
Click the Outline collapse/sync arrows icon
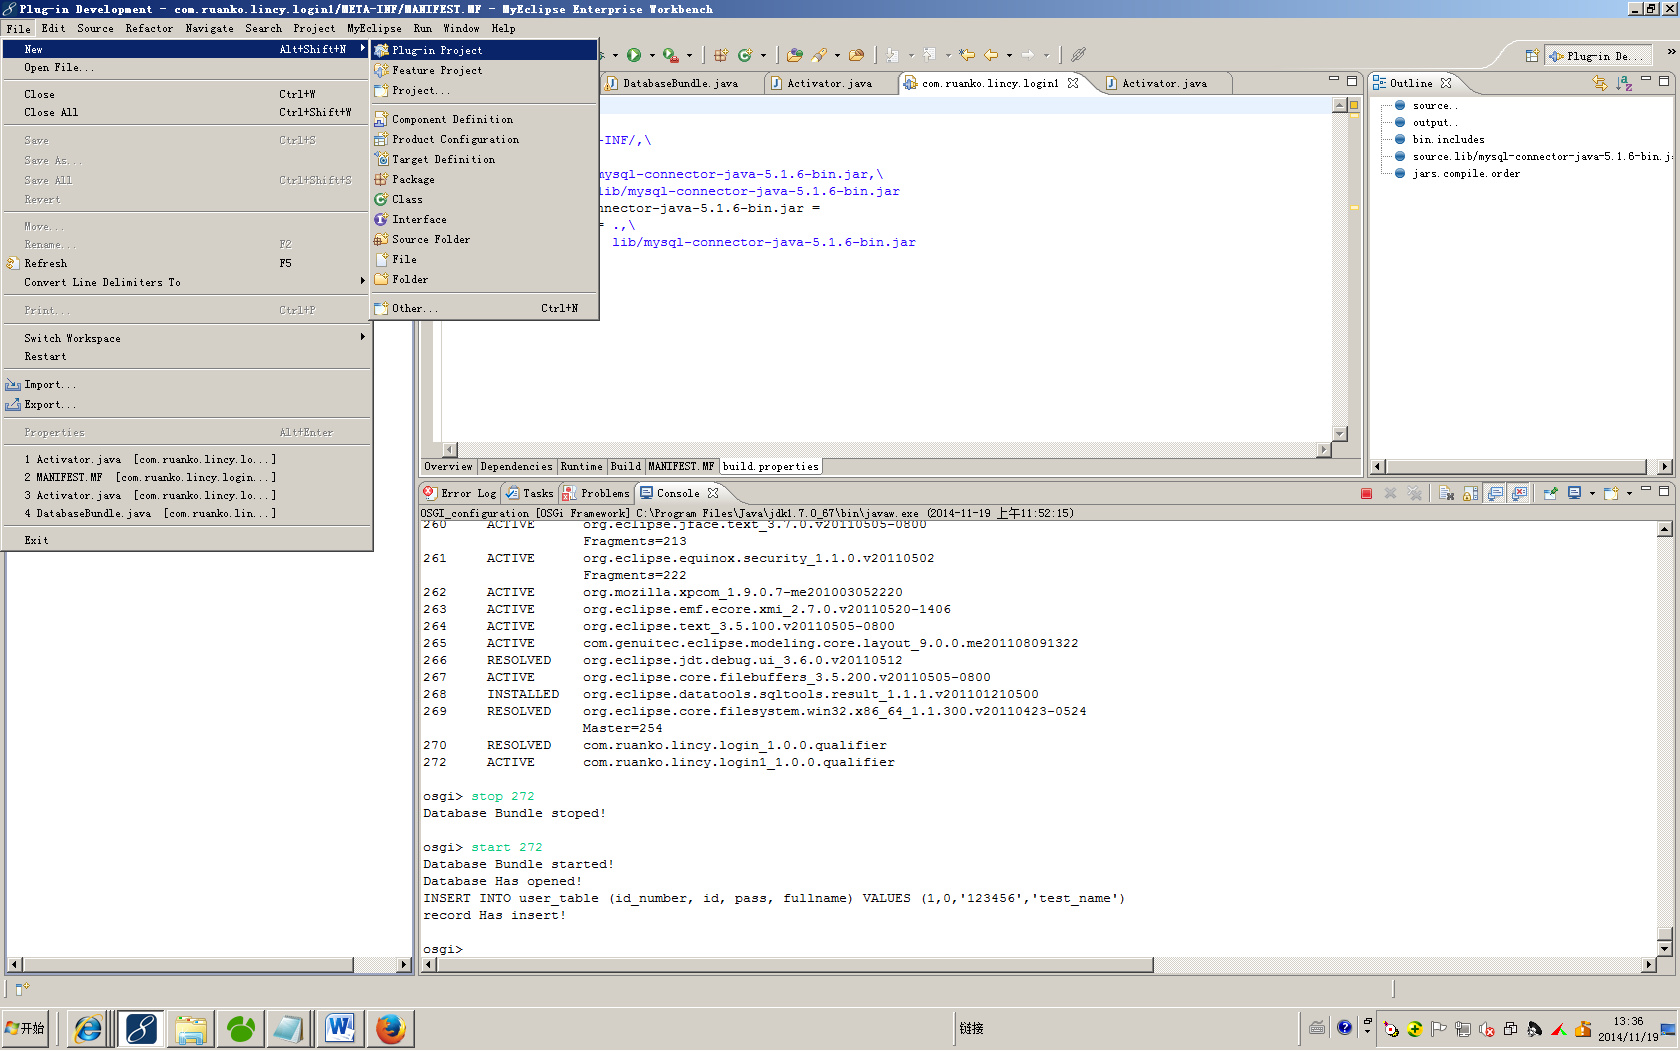pyautogui.click(x=1600, y=83)
